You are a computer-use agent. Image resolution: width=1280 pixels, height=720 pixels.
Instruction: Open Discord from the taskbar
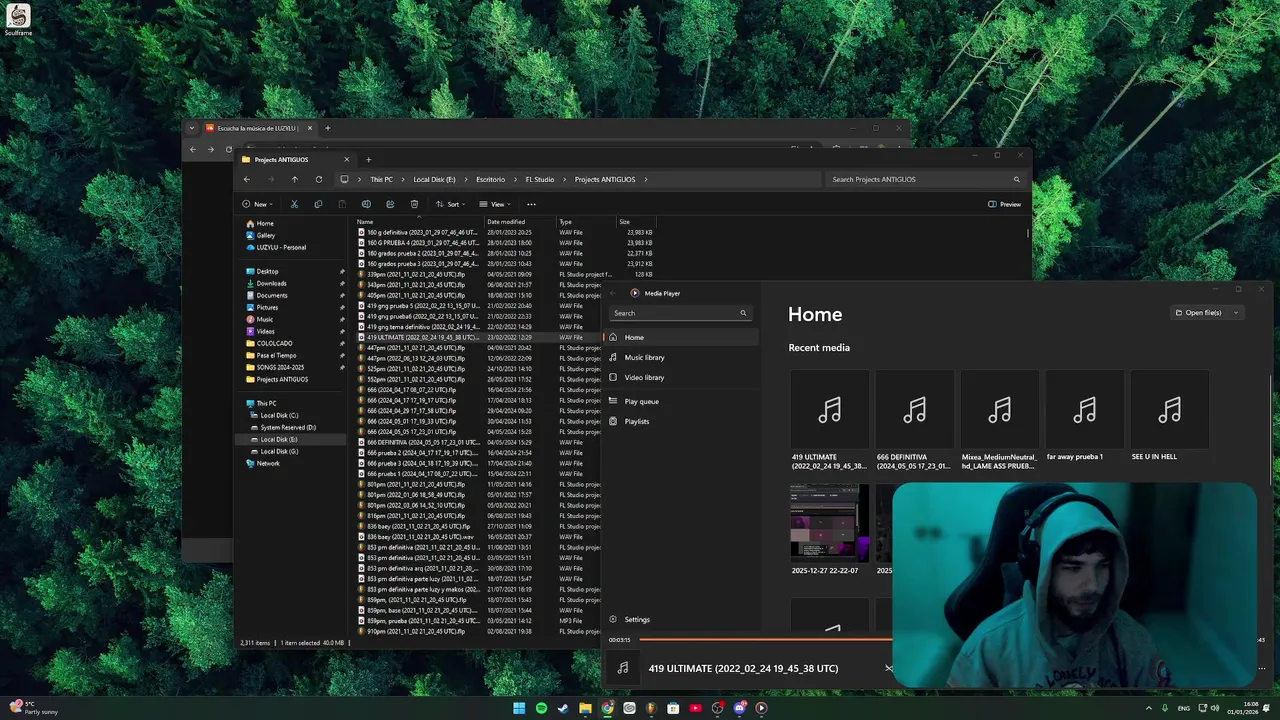[739, 708]
